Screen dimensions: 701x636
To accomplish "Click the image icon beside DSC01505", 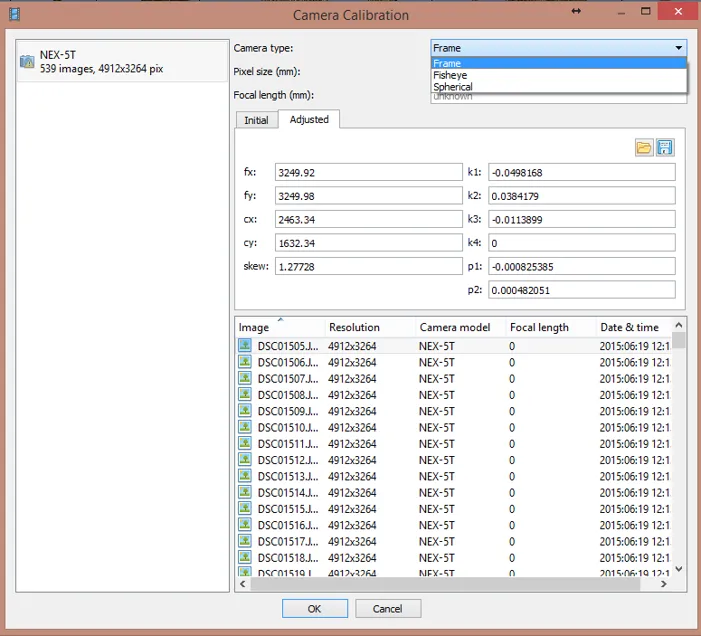I will 245,346.
